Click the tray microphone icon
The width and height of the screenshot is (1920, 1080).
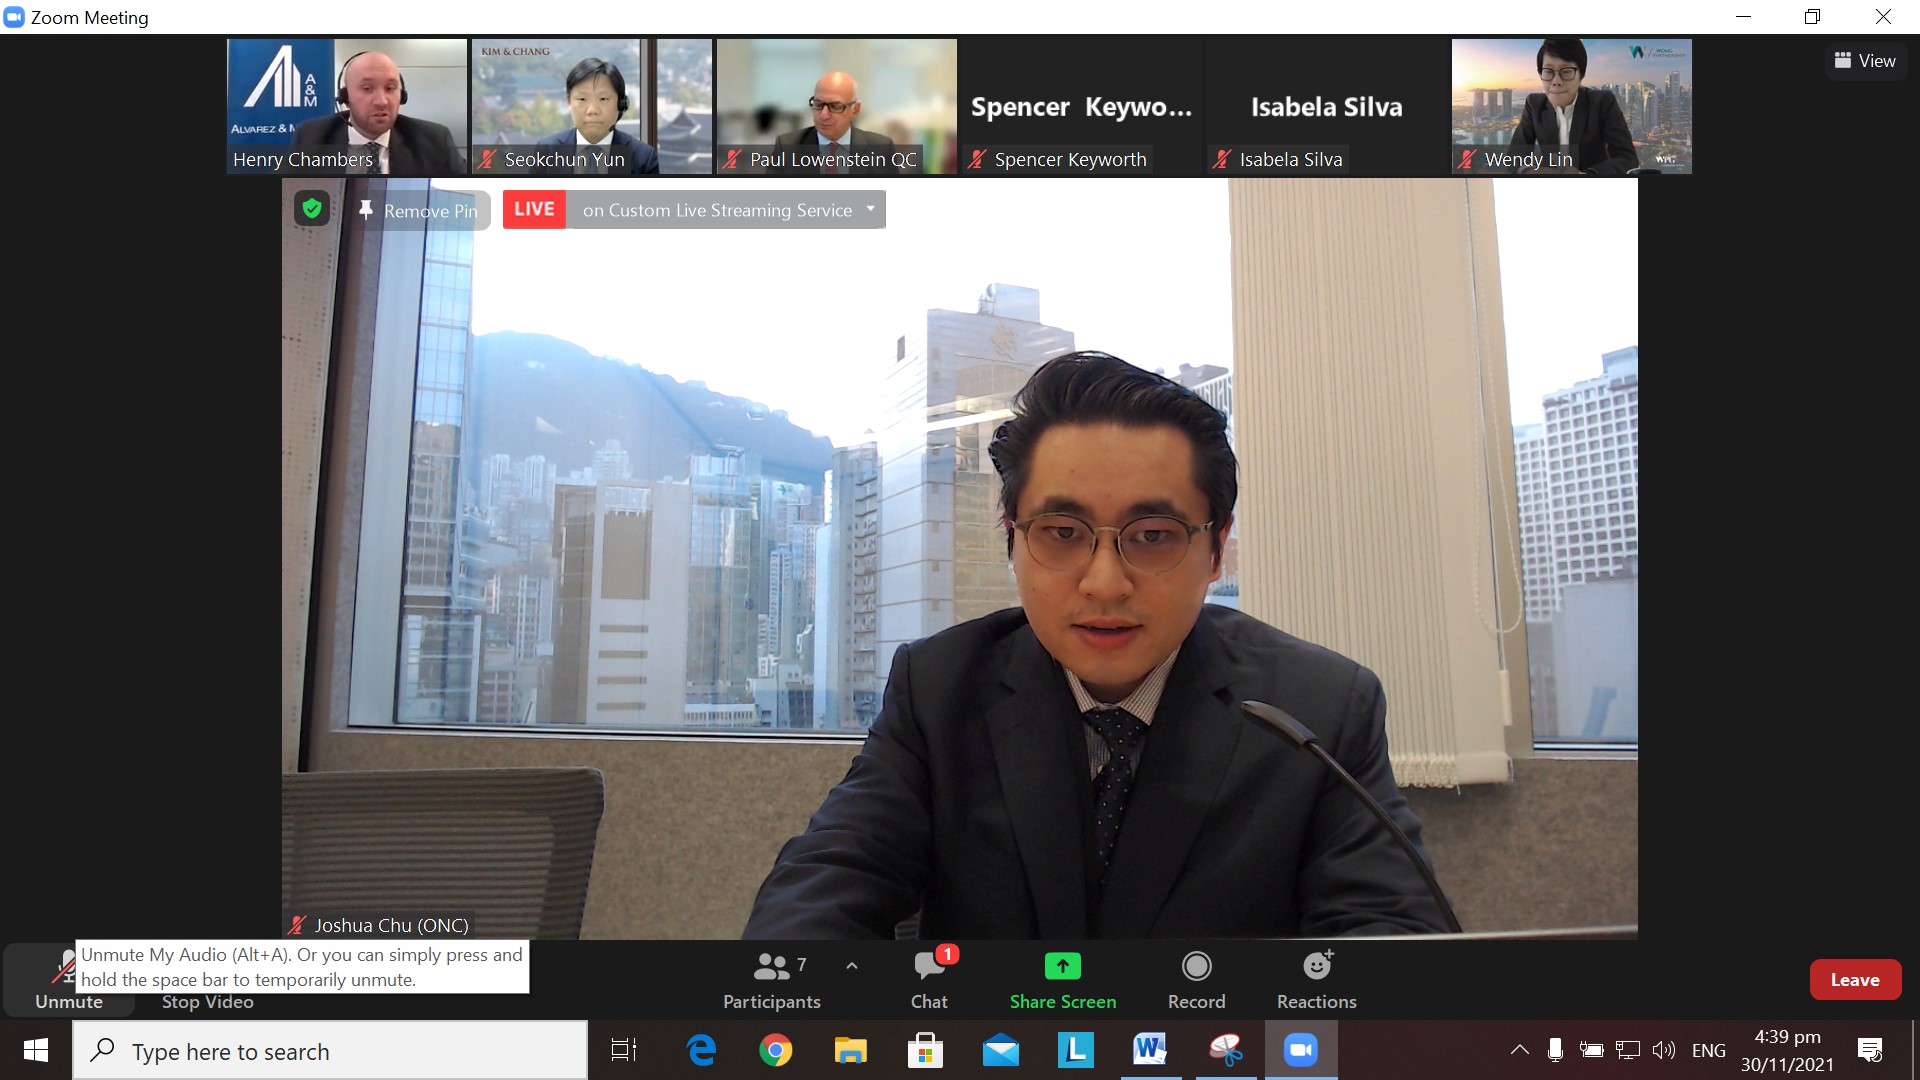1555,1050
